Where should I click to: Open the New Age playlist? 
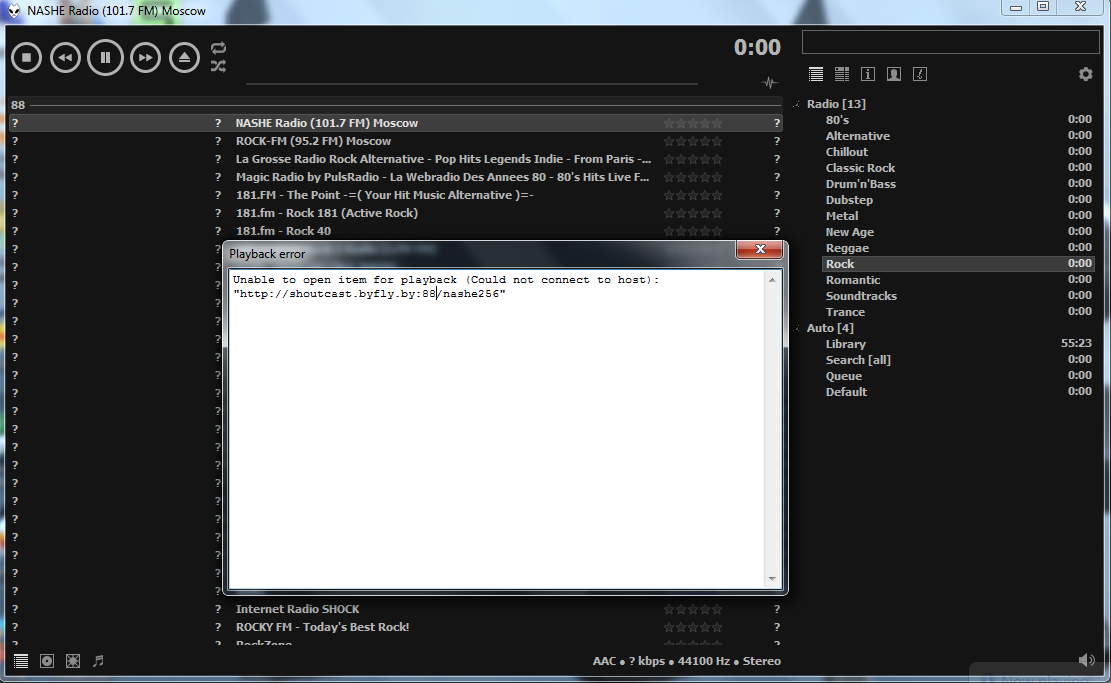[958, 232]
